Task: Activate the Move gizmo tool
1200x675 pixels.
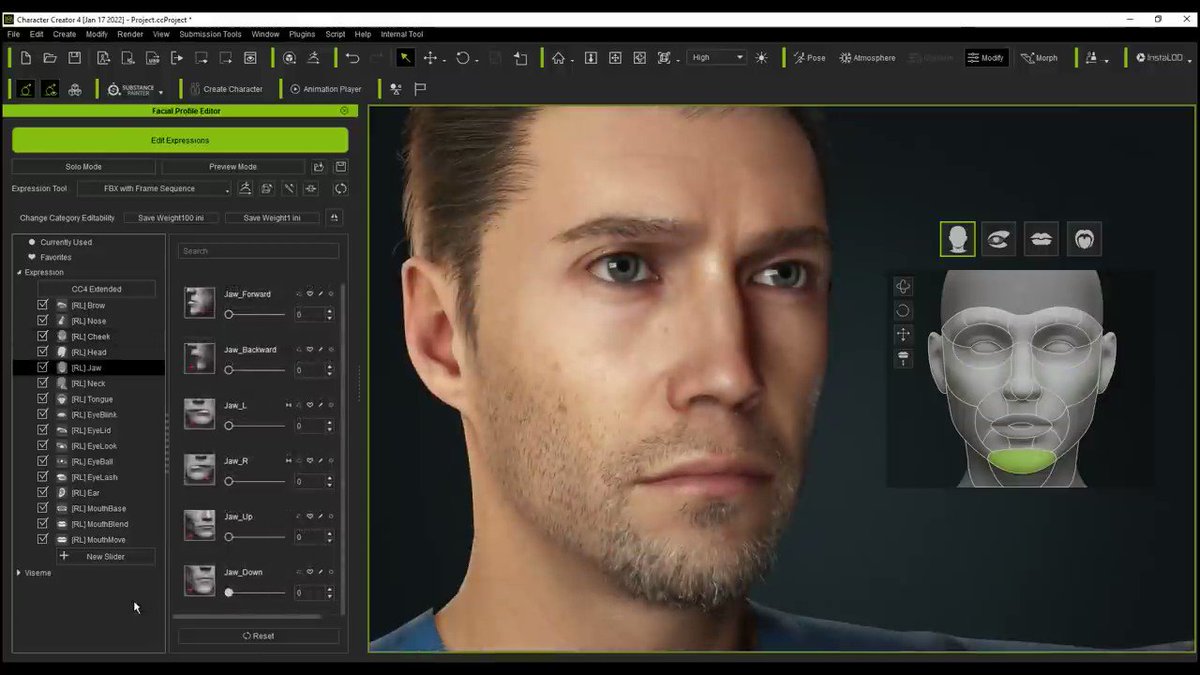Action: pyautogui.click(x=430, y=58)
